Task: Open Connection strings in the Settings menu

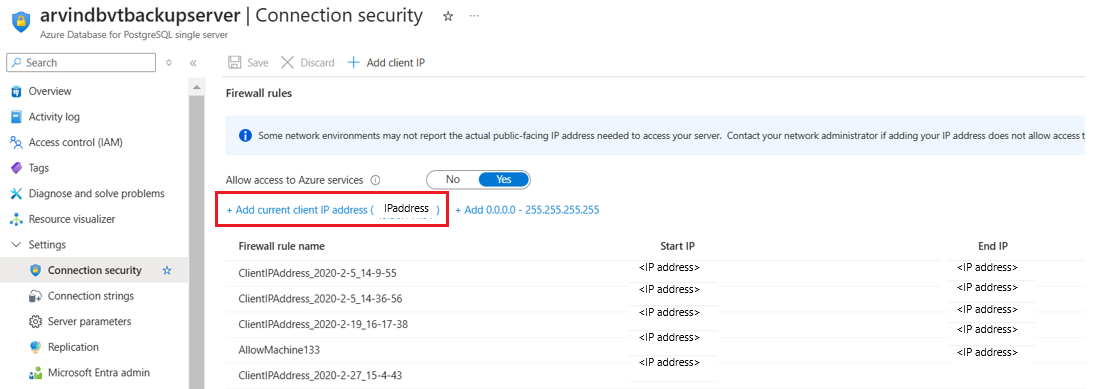Action: (x=91, y=295)
